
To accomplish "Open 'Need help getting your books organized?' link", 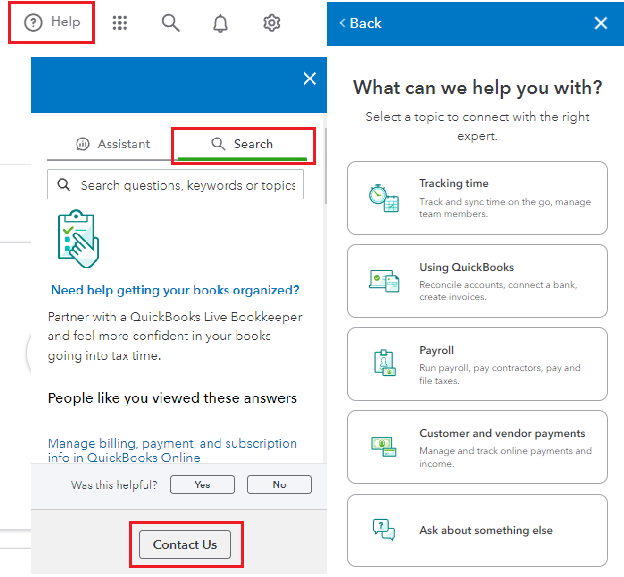I will 175,290.
